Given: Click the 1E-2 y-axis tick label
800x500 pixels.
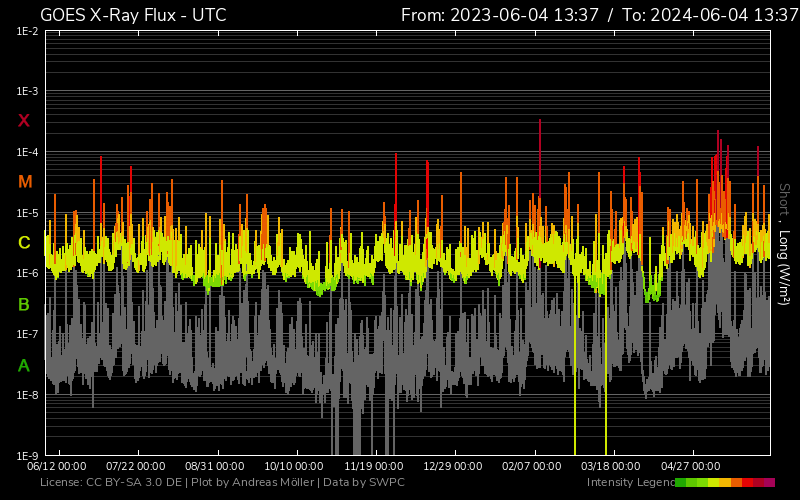Looking at the screenshot, I should [26, 31].
